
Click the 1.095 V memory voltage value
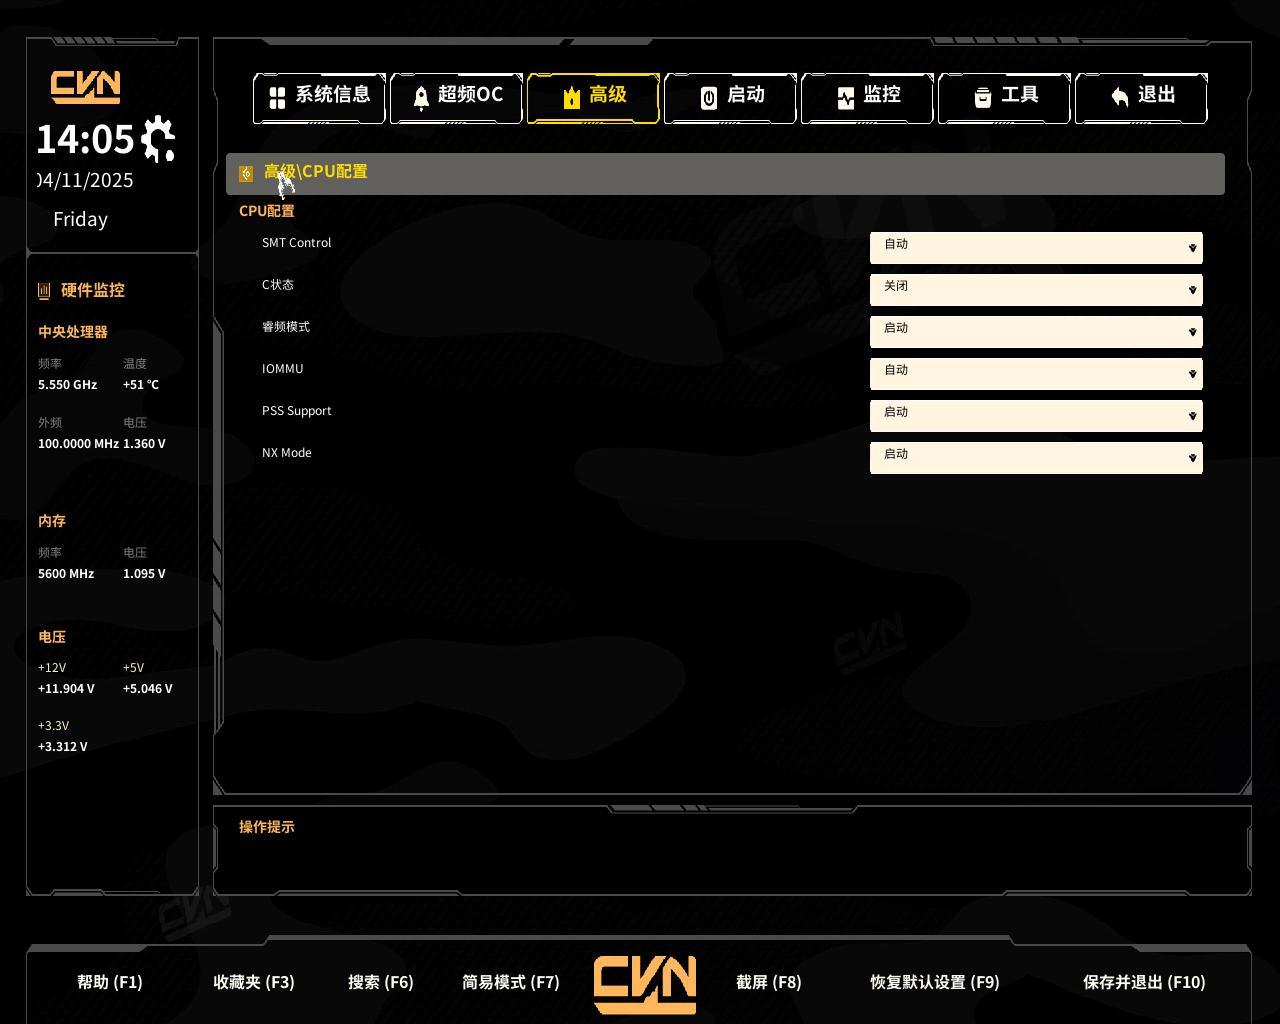144,574
